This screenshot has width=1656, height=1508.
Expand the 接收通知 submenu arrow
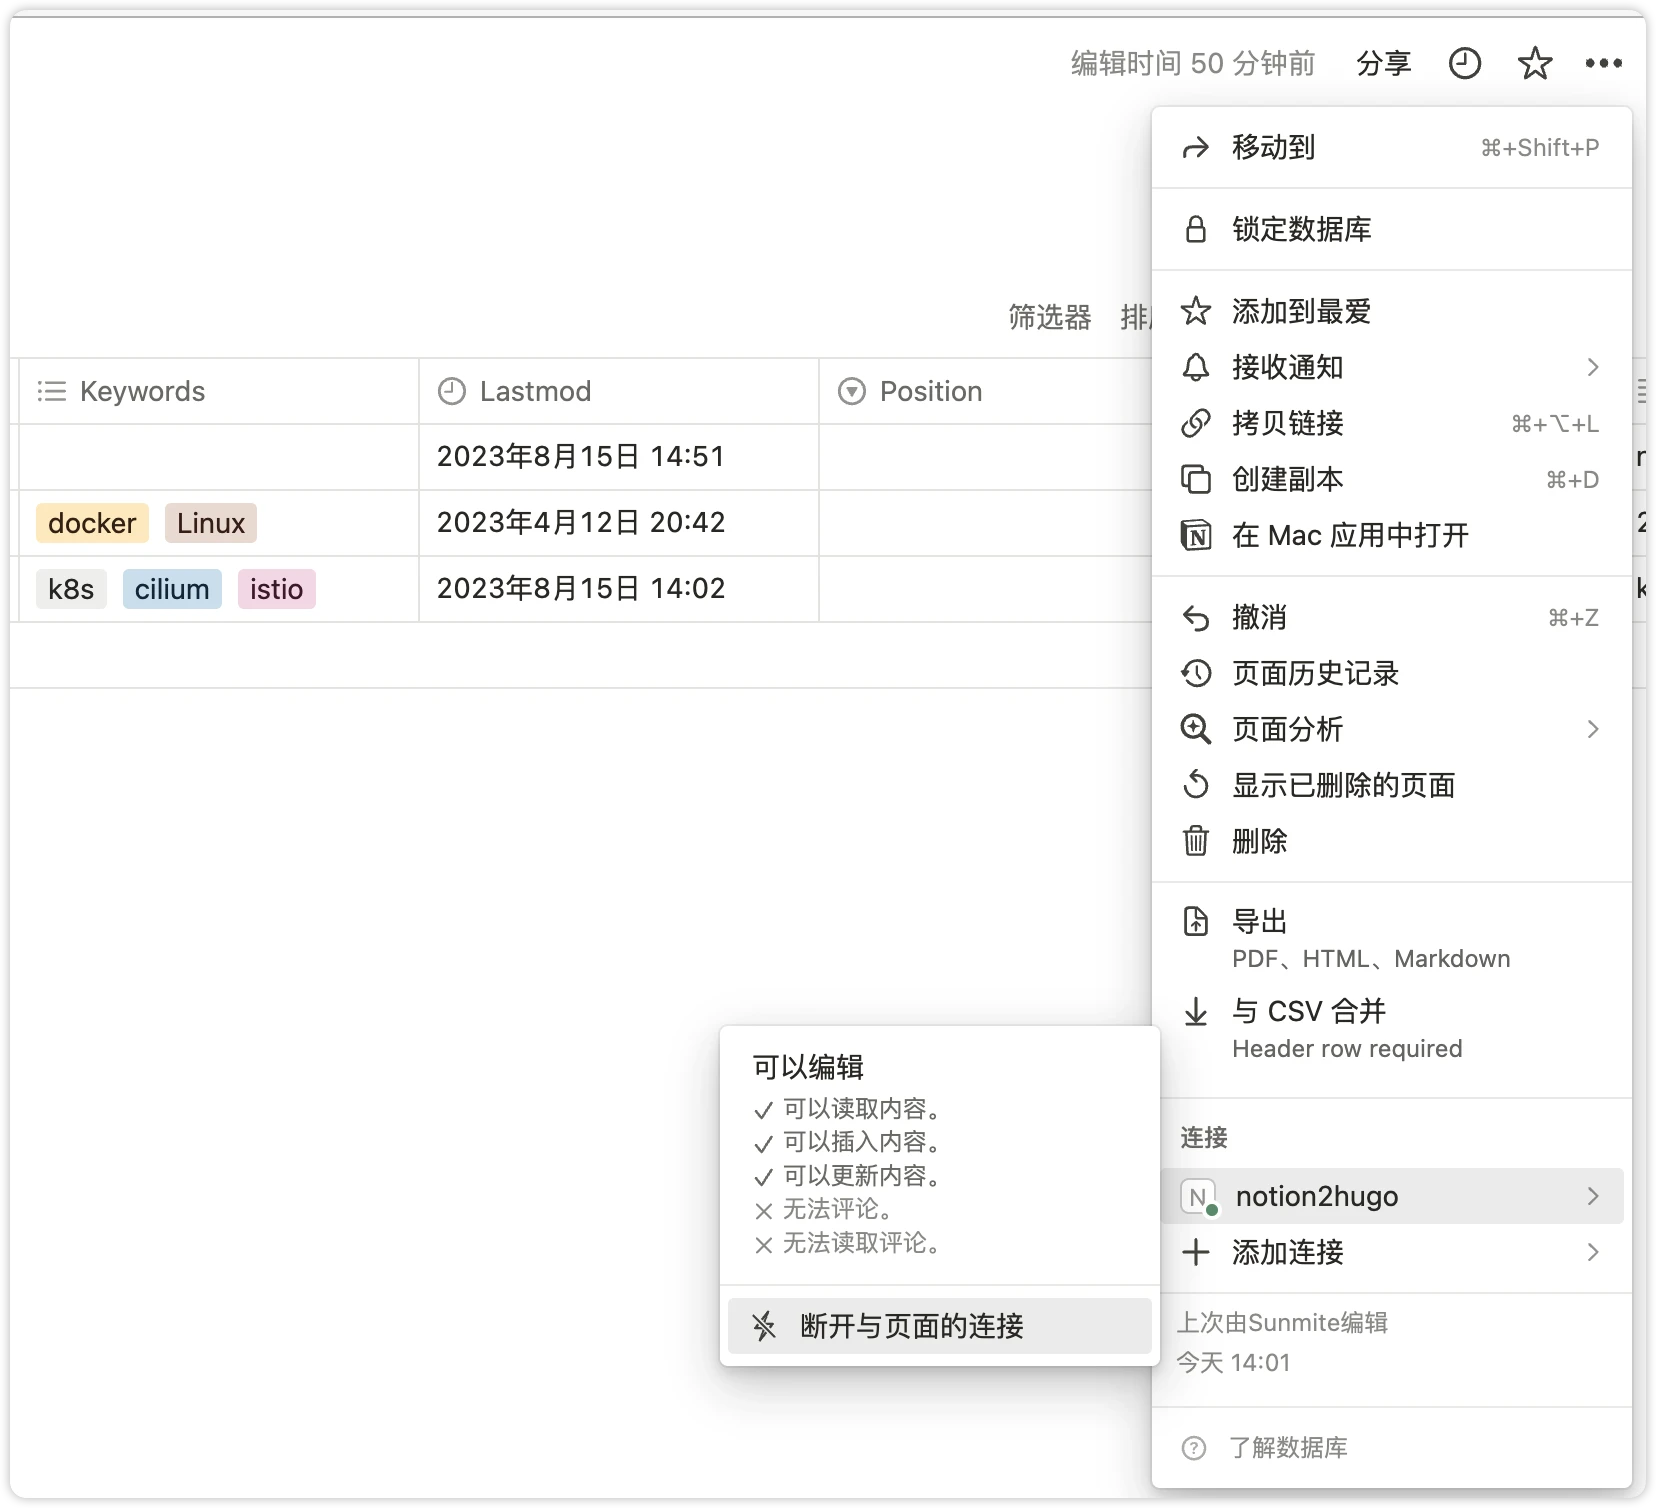tap(1592, 368)
